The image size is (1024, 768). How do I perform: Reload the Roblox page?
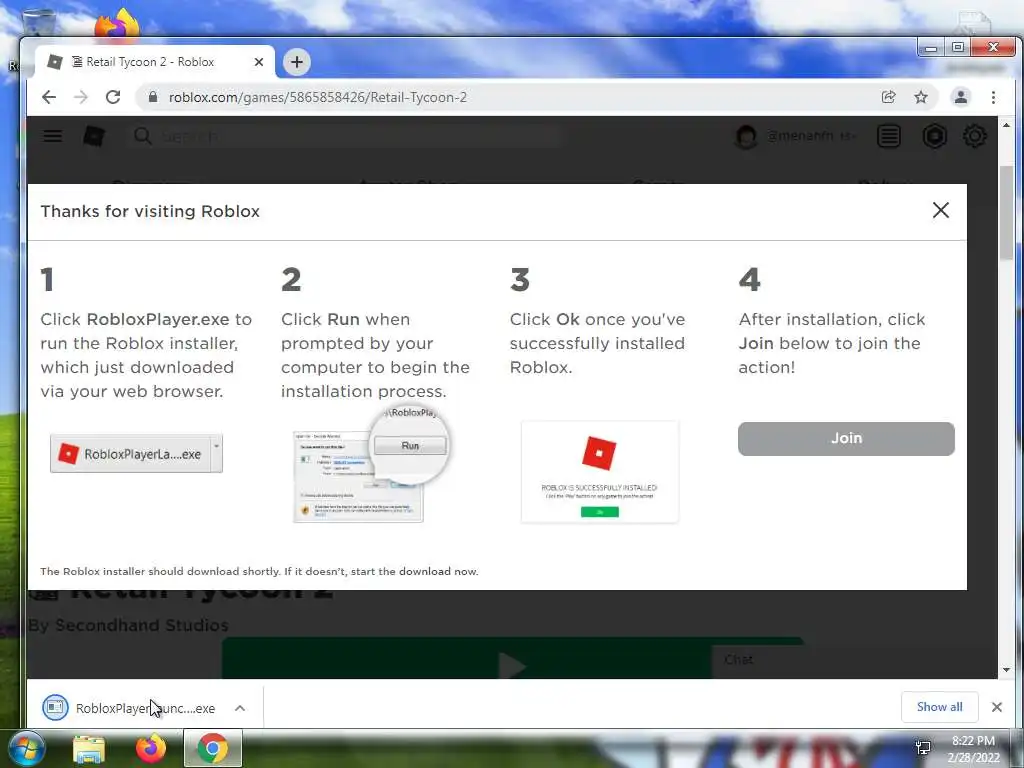[x=113, y=97]
